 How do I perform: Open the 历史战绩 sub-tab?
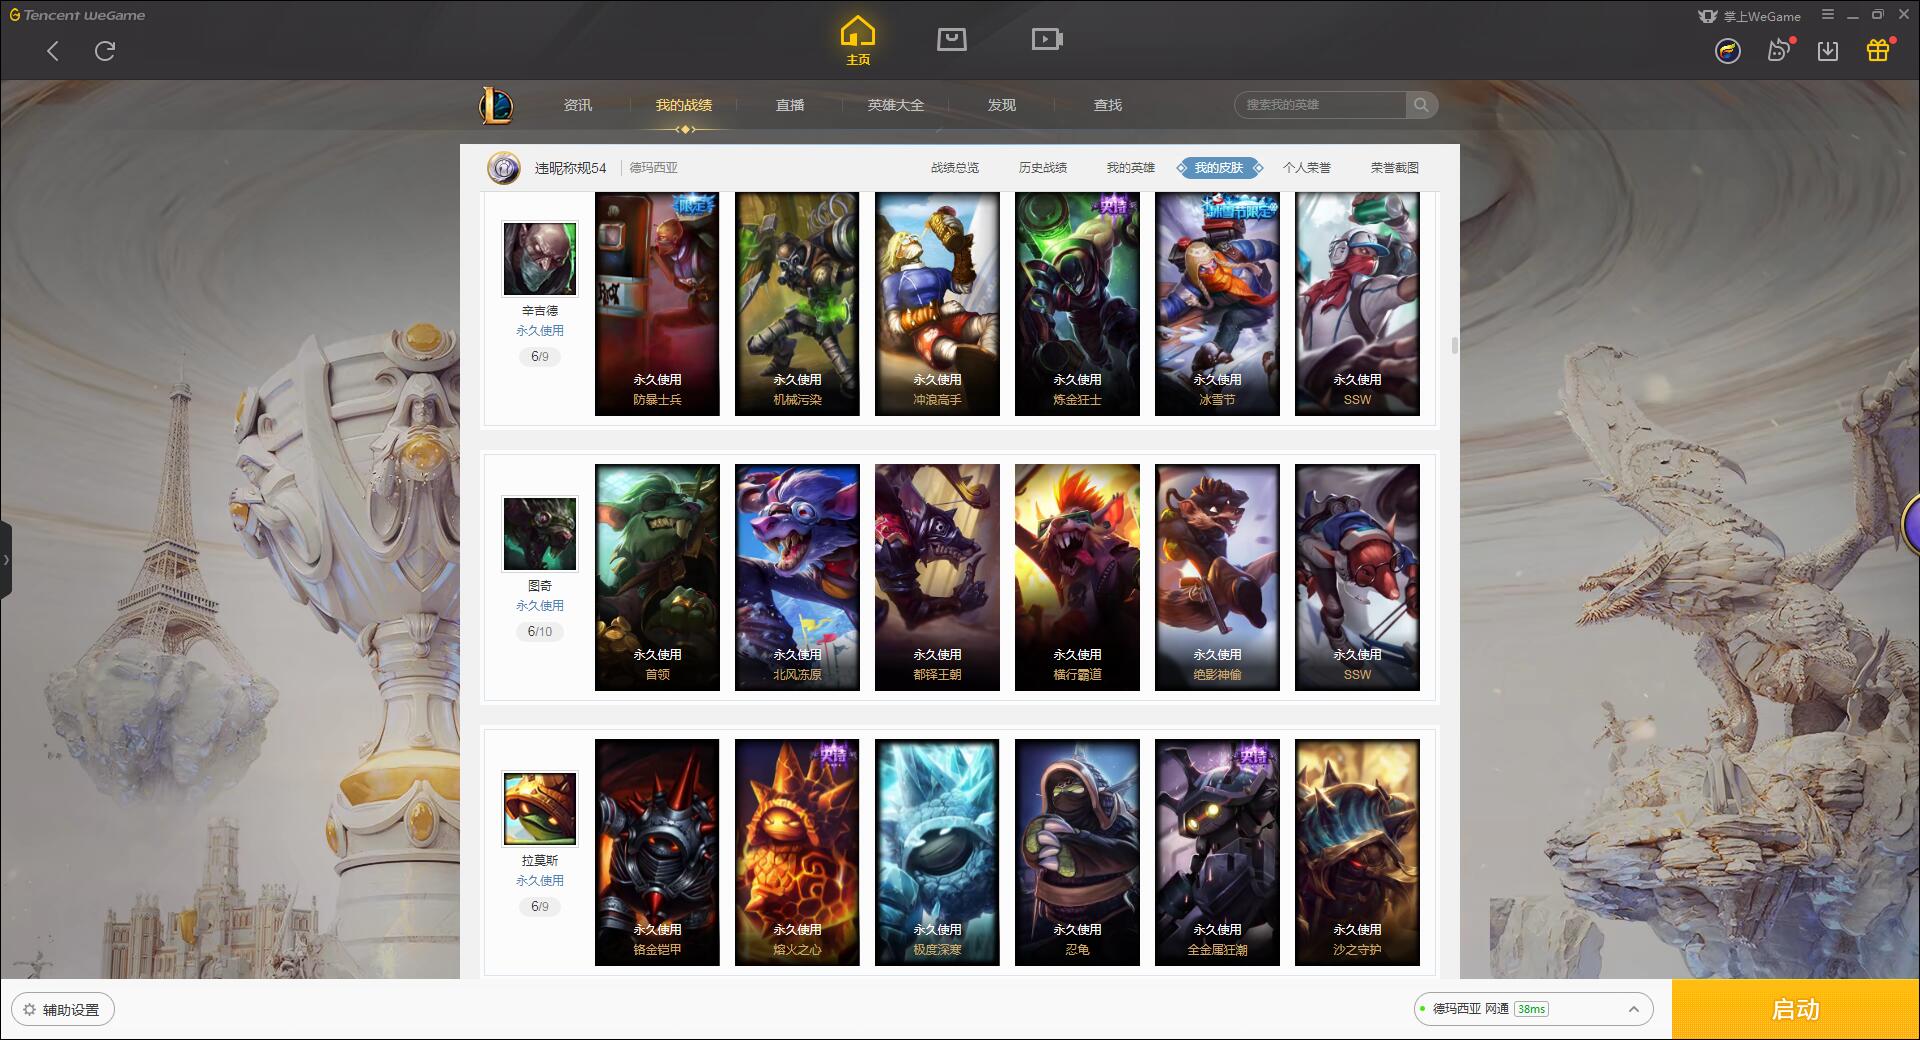[x=1043, y=168]
